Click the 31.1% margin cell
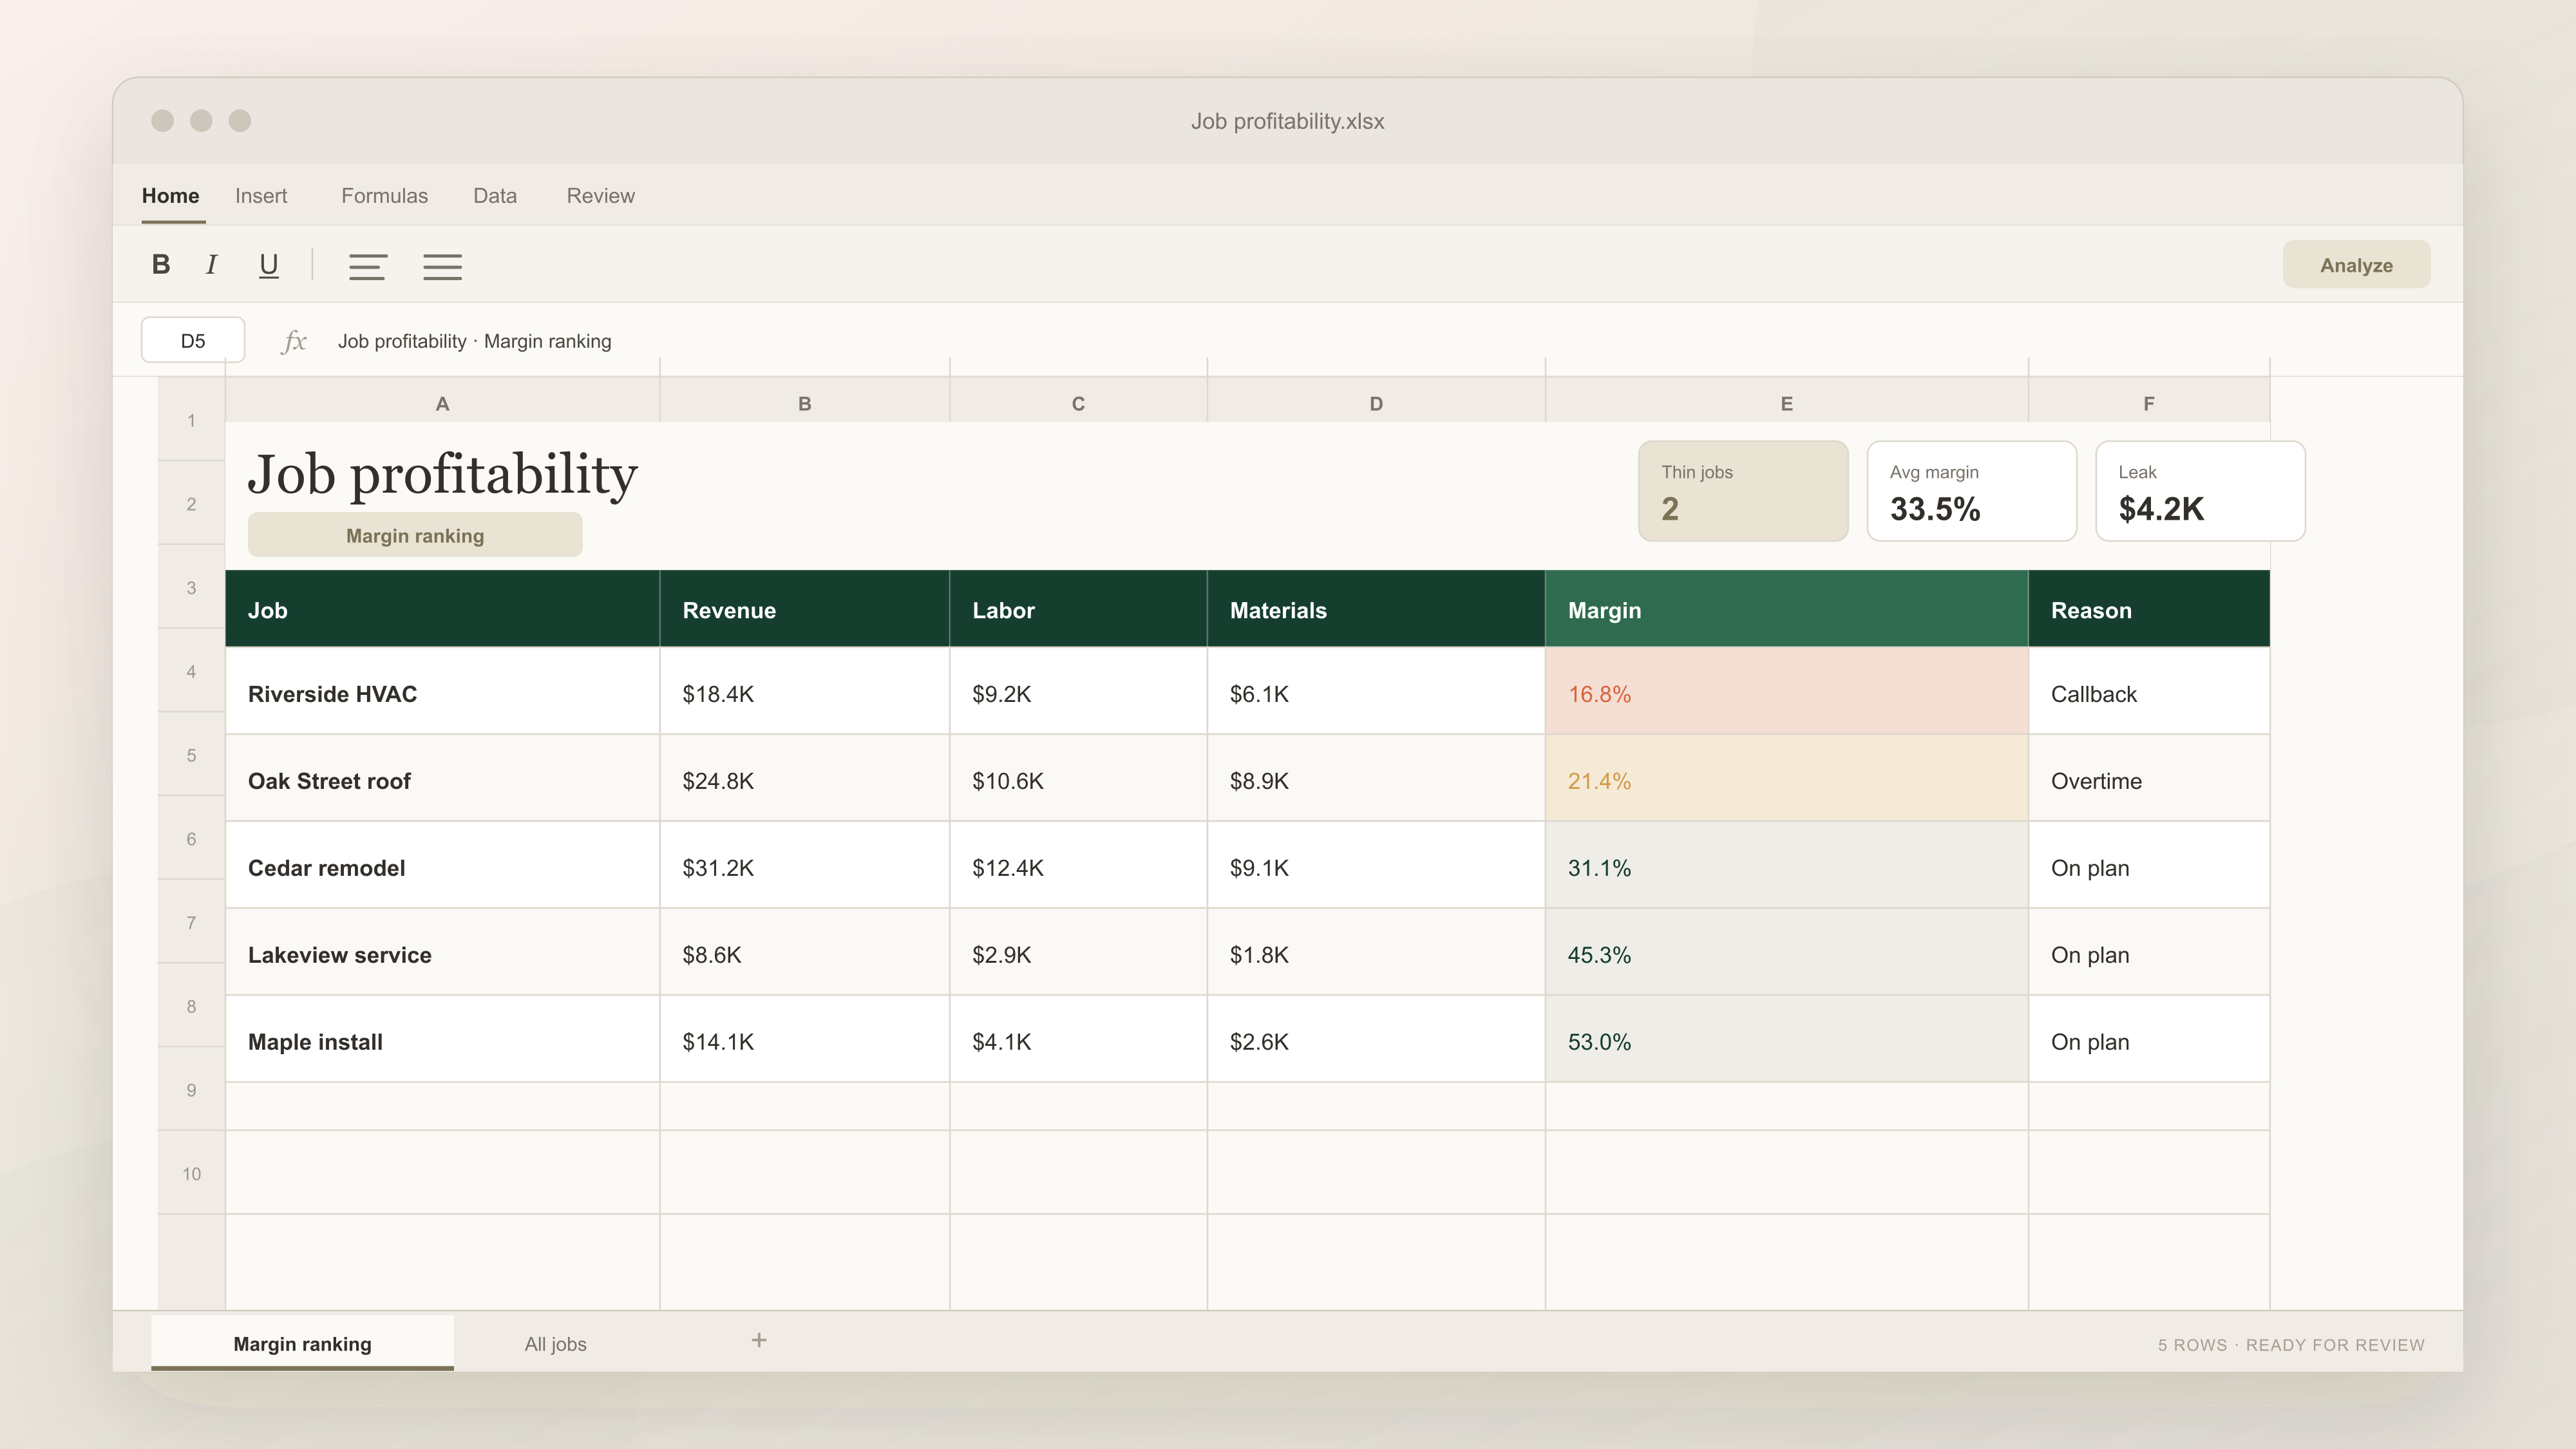2576x1449 pixels. [1786, 865]
